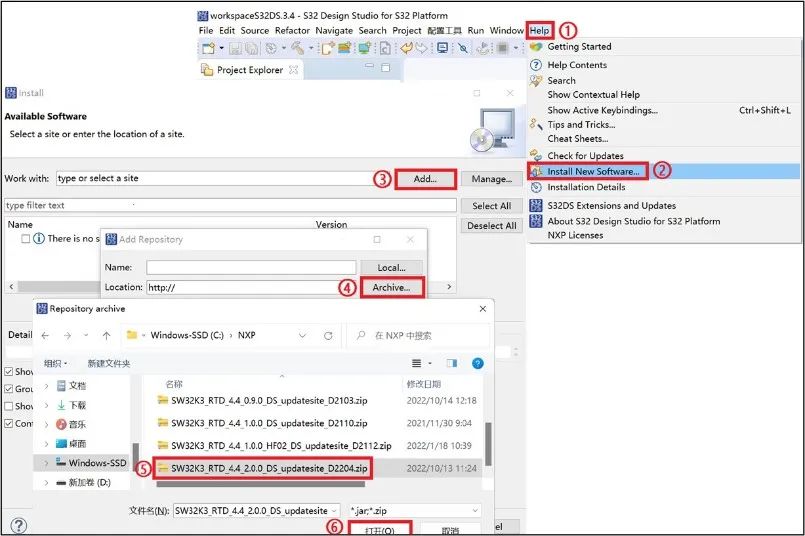The width and height of the screenshot is (805, 536).
Task: Expand the 文档 tree node
Action: 46,386
